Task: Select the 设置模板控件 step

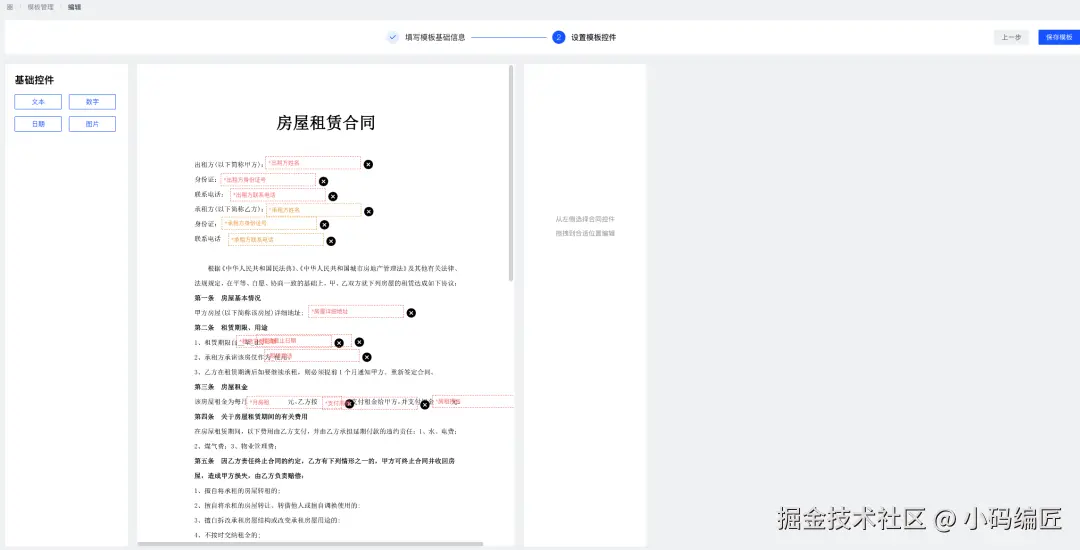Action: [x=594, y=37]
